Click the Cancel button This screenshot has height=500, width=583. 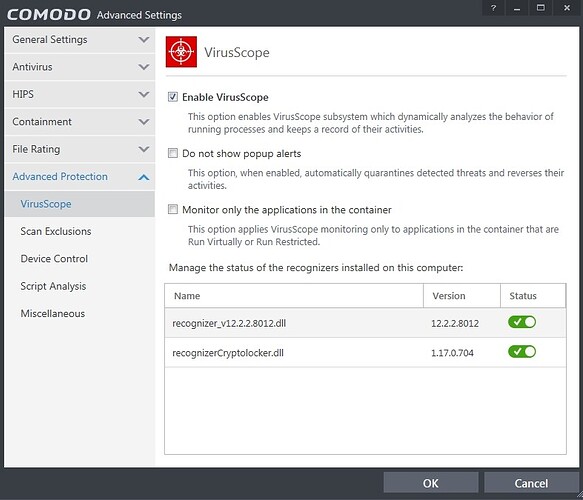(x=531, y=483)
